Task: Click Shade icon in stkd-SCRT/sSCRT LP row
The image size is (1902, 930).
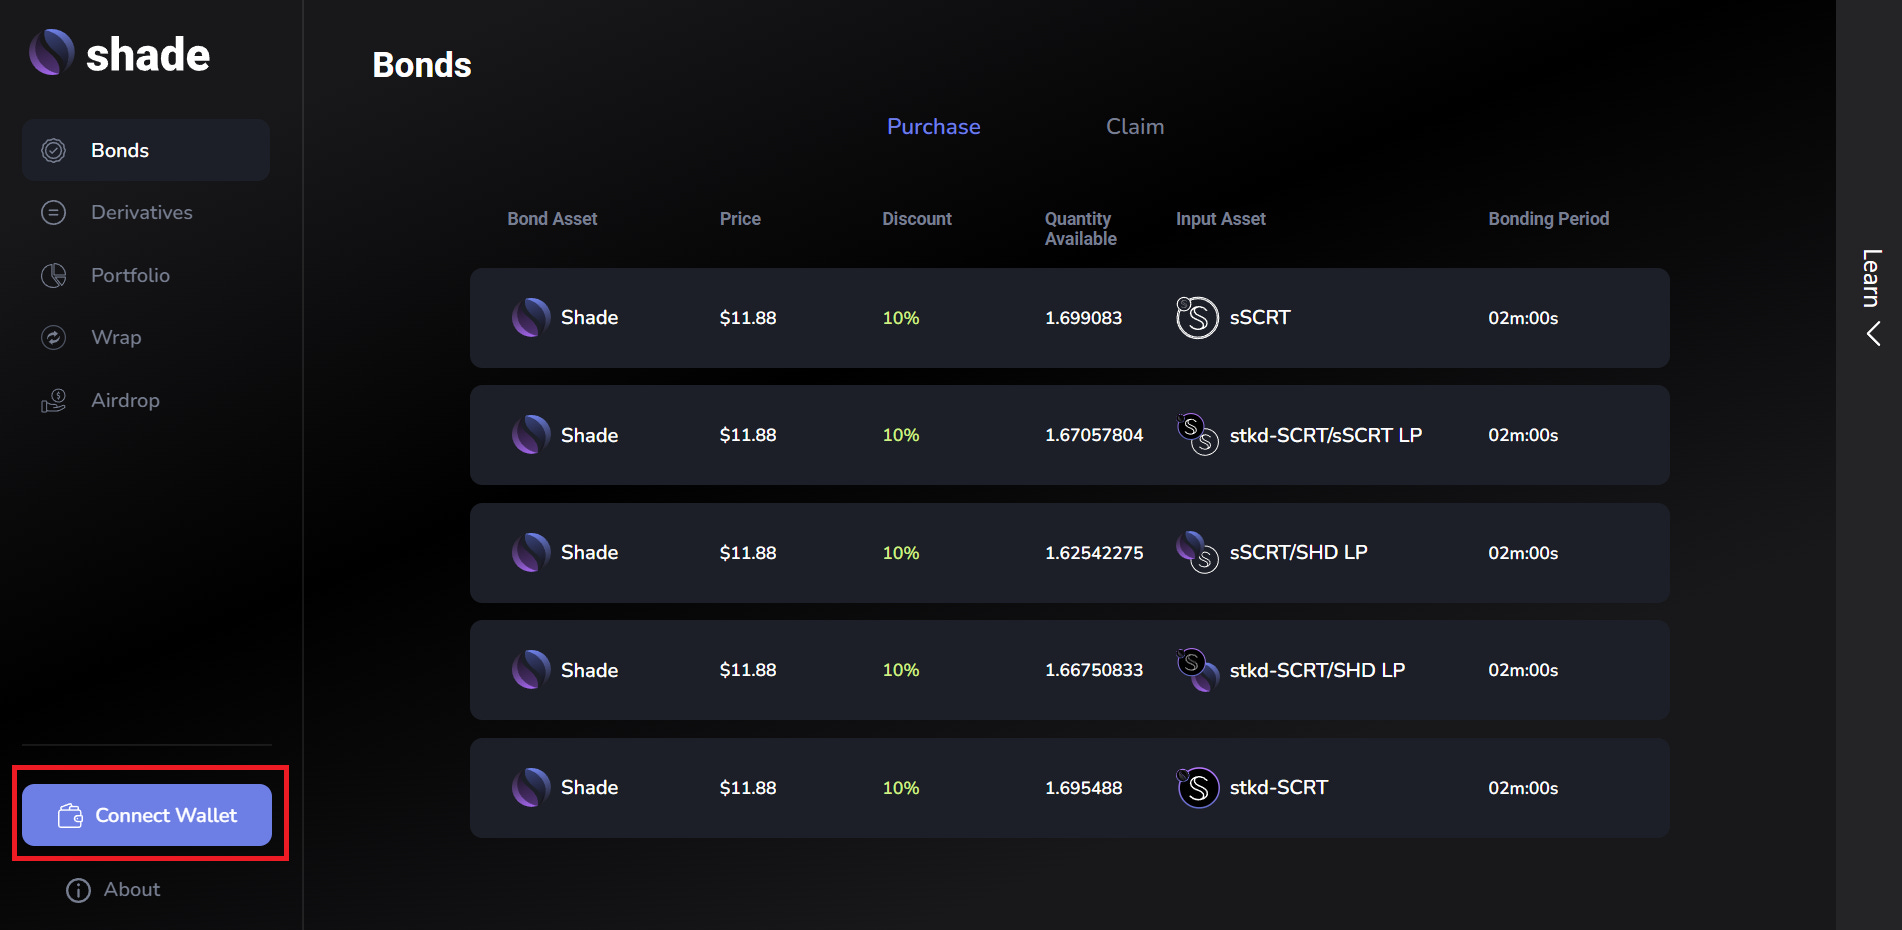Action: point(531,435)
